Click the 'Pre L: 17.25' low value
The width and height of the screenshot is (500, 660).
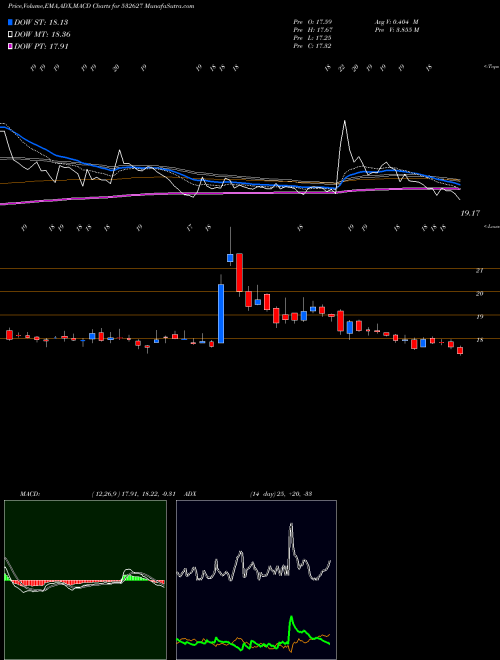[312, 37]
